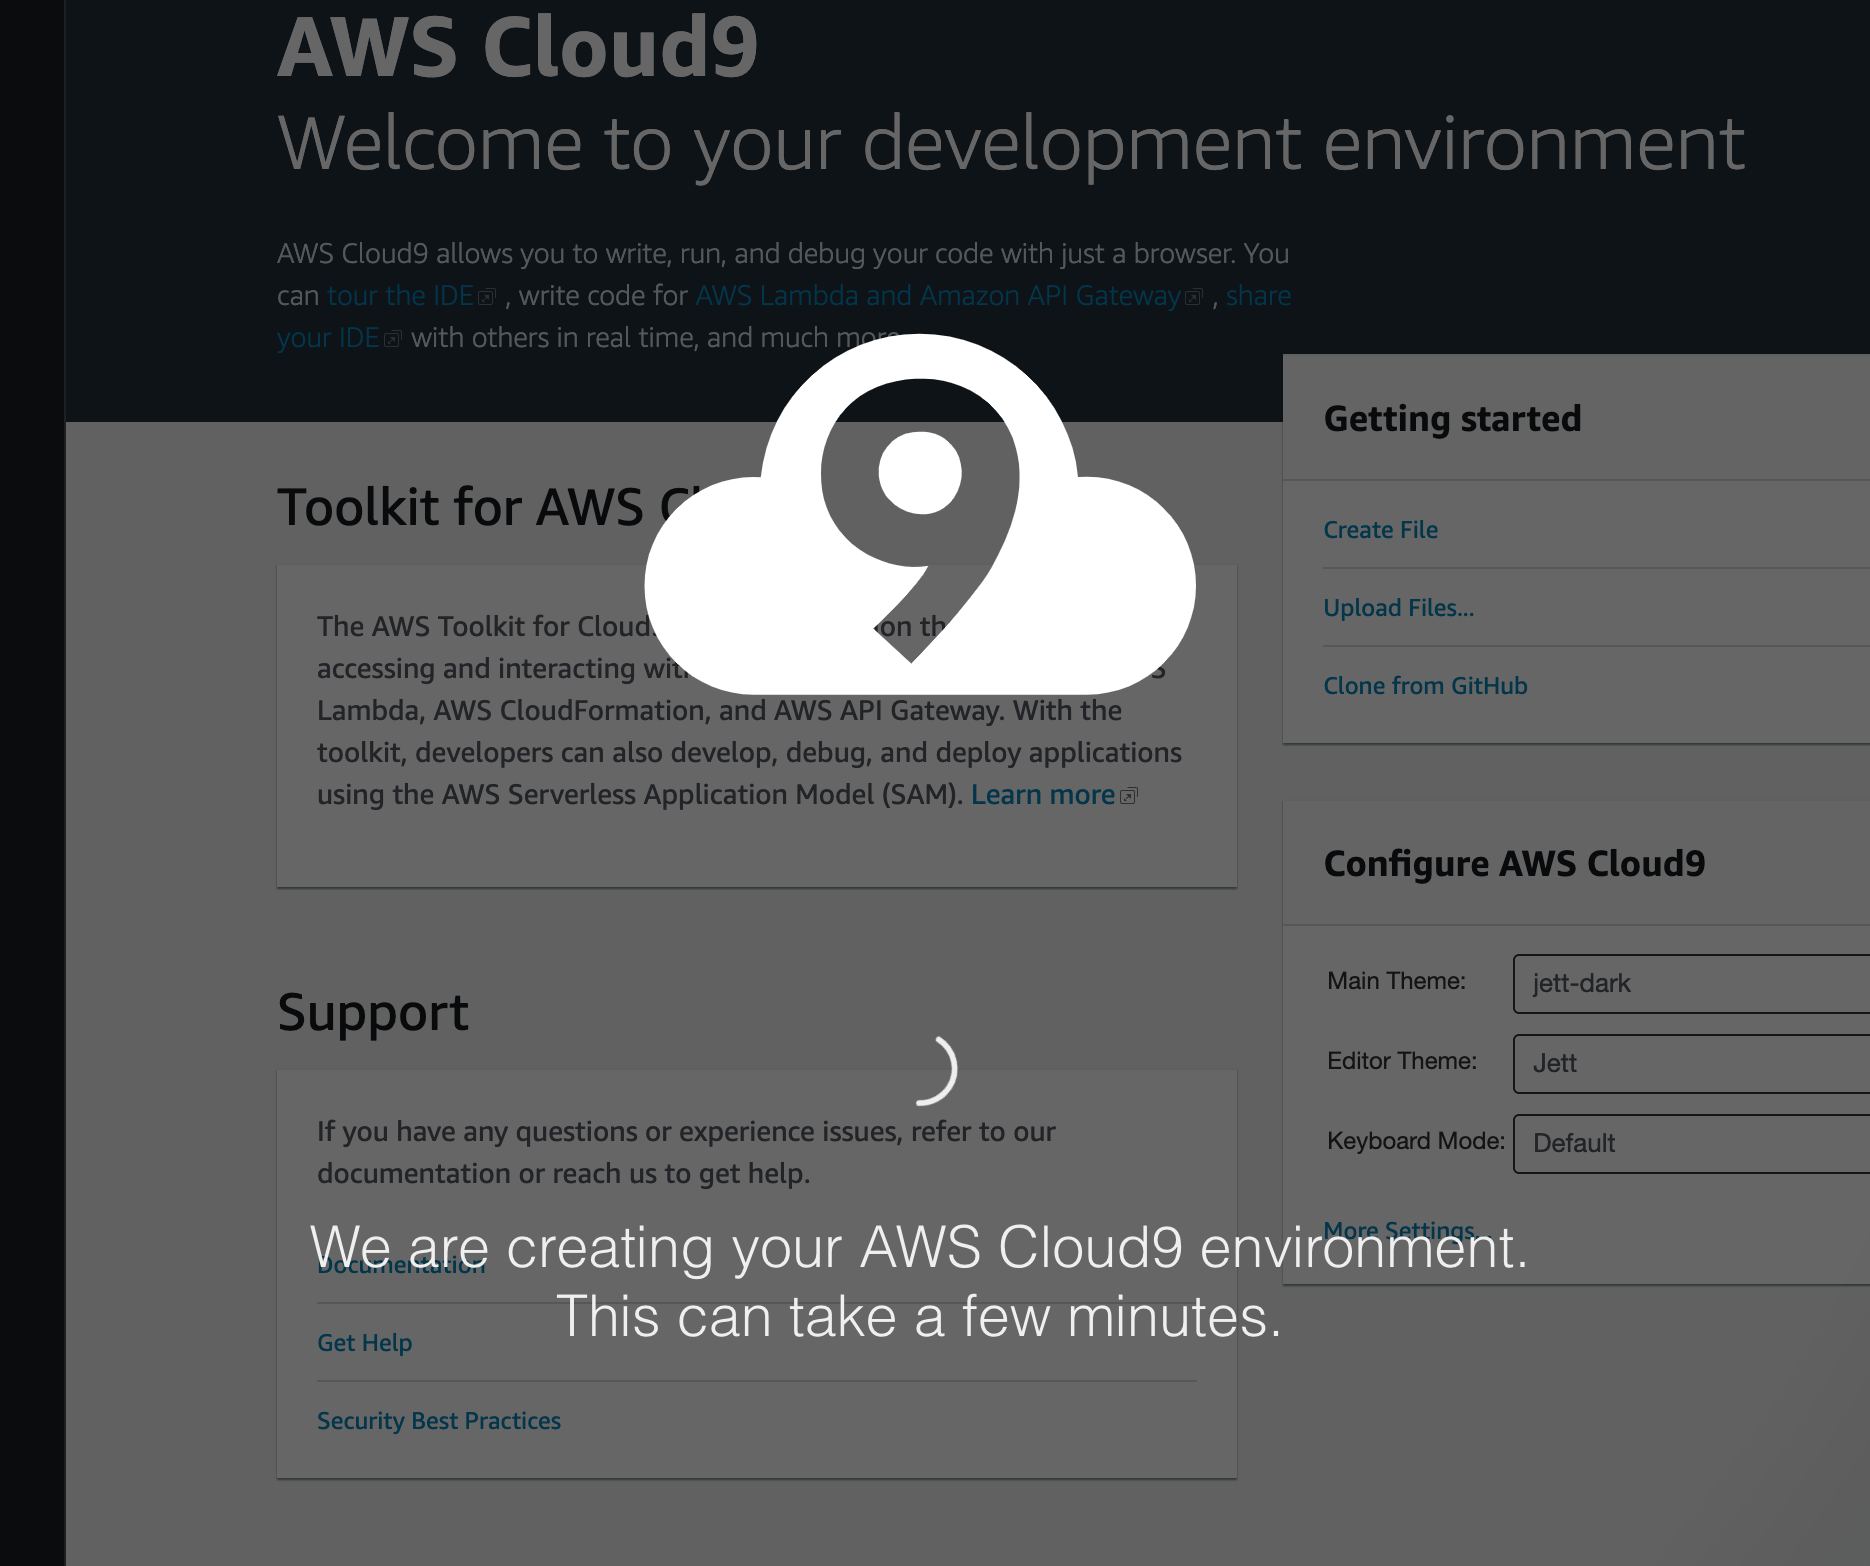This screenshot has height=1566, width=1870.
Task: Click the external link icon after Learn more
Action: point(1129,796)
